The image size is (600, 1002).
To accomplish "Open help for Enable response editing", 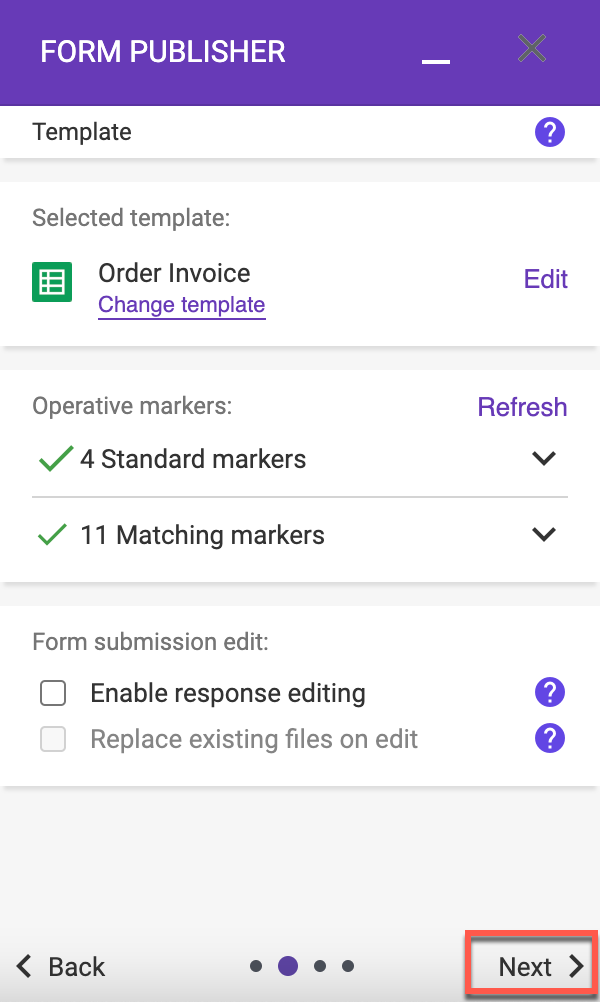I will [x=550, y=692].
